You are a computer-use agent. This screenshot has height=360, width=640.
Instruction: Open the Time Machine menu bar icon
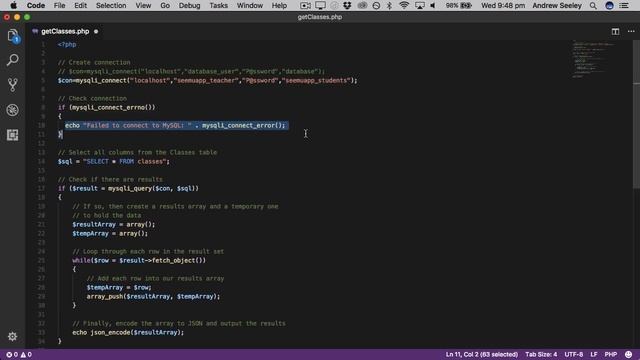coord(376,6)
